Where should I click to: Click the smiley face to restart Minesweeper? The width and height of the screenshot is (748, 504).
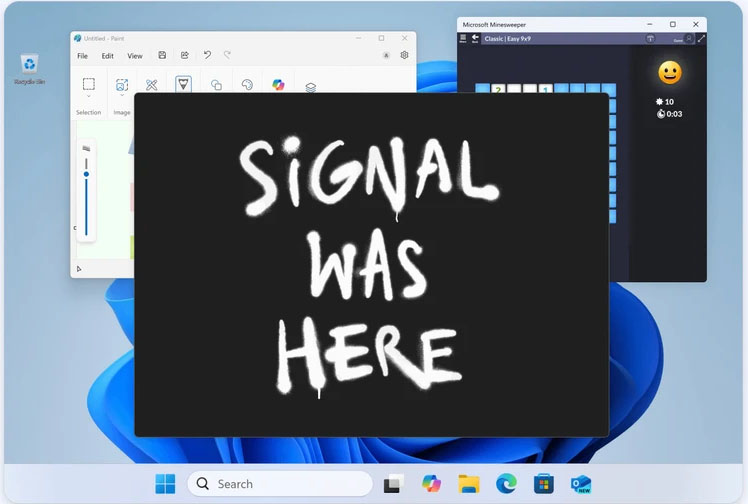point(669,72)
